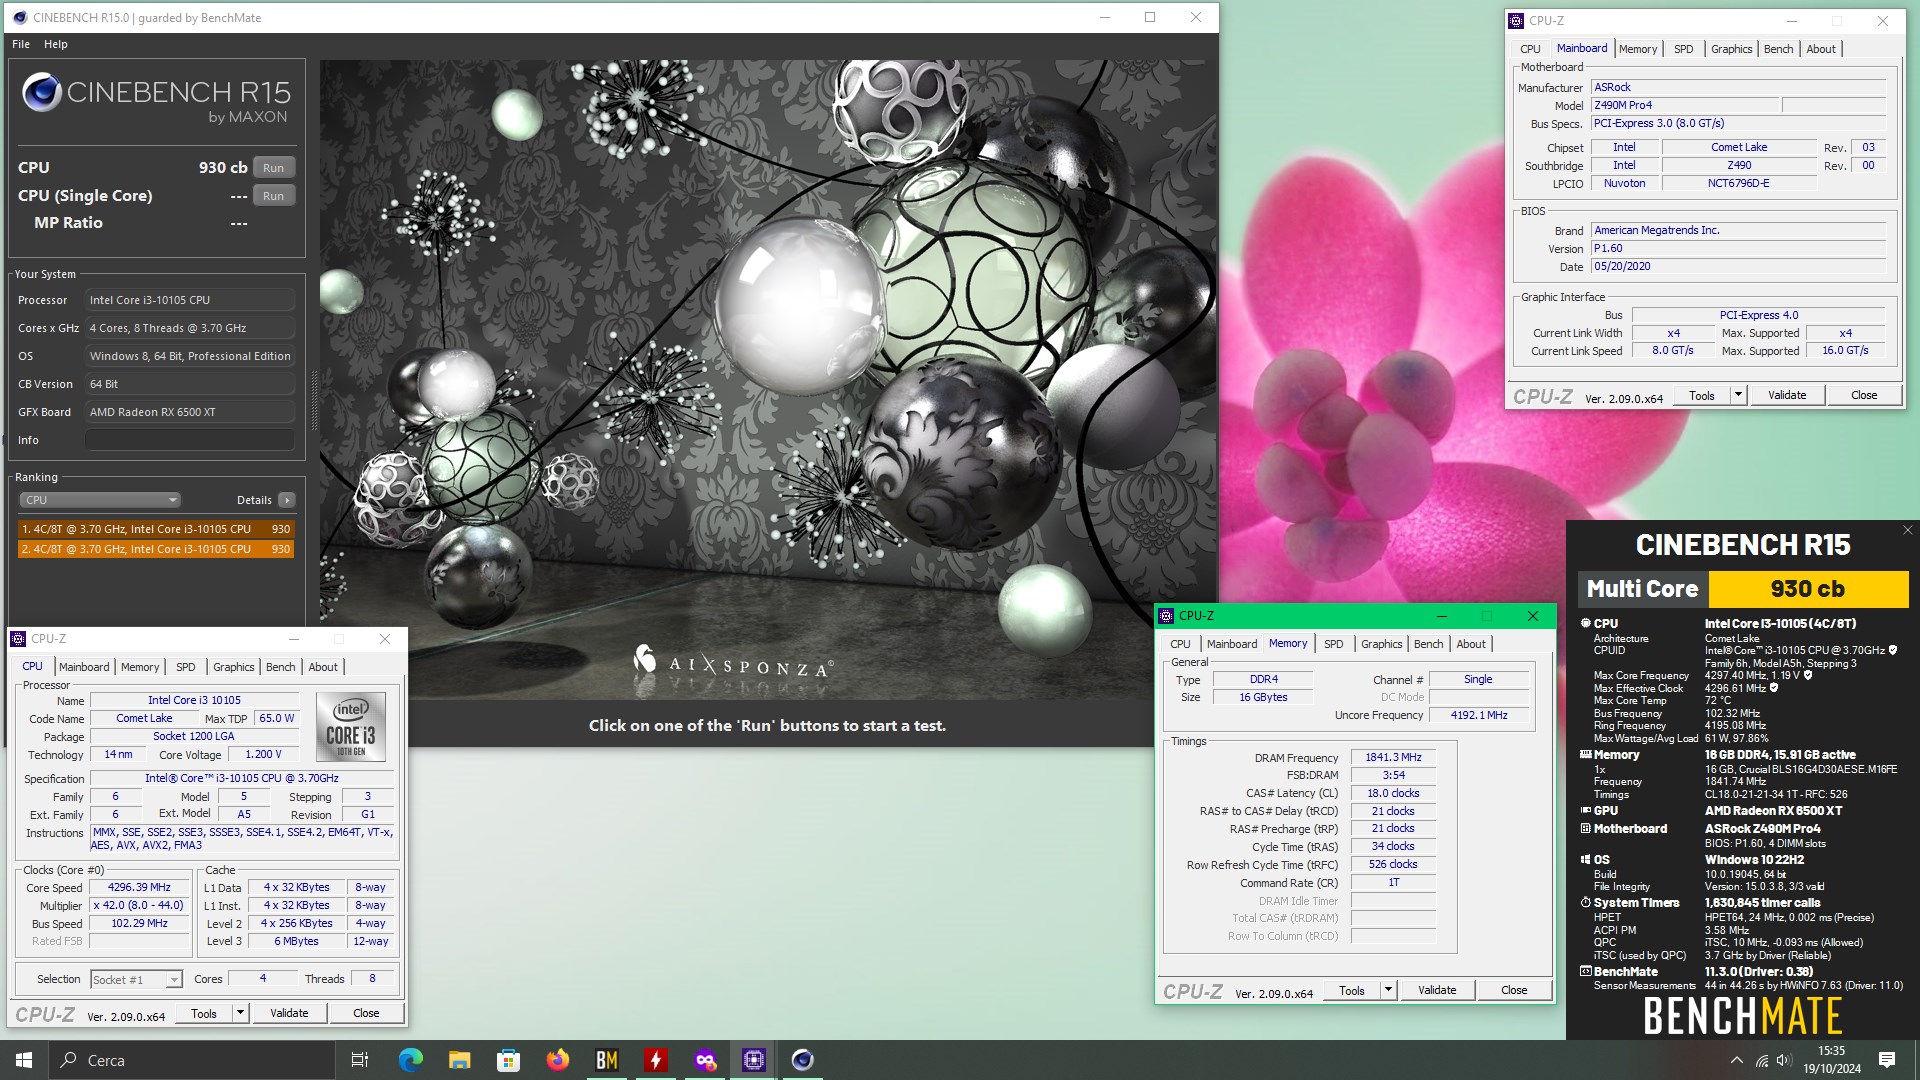Click Tools button in CPU tab window
This screenshot has width=1920, height=1080.
[x=204, y=1013]
